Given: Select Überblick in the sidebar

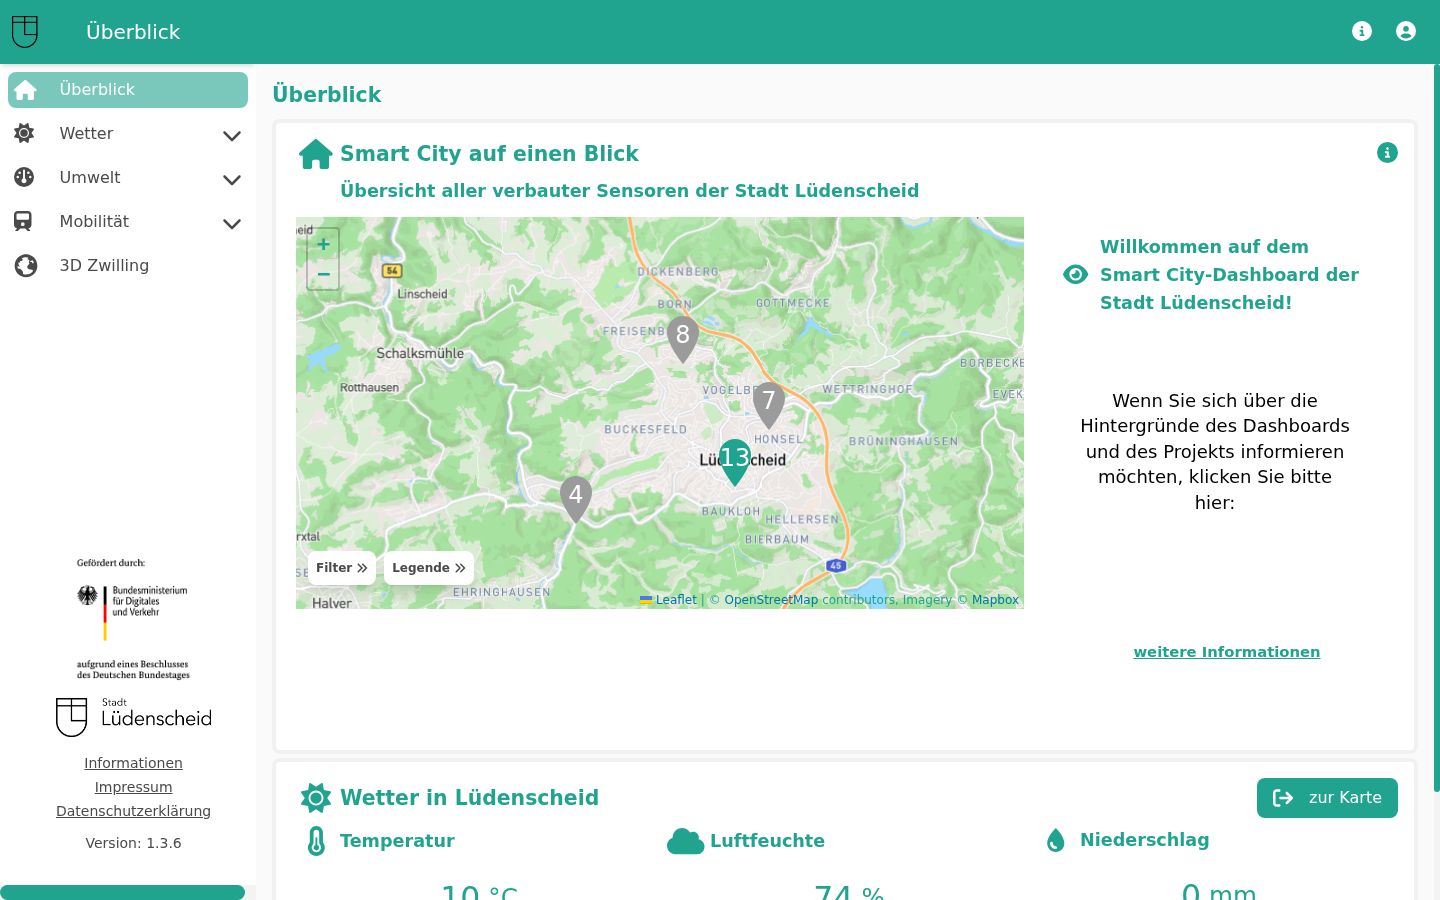Looking at the screenshot, I should pos(128,90).
